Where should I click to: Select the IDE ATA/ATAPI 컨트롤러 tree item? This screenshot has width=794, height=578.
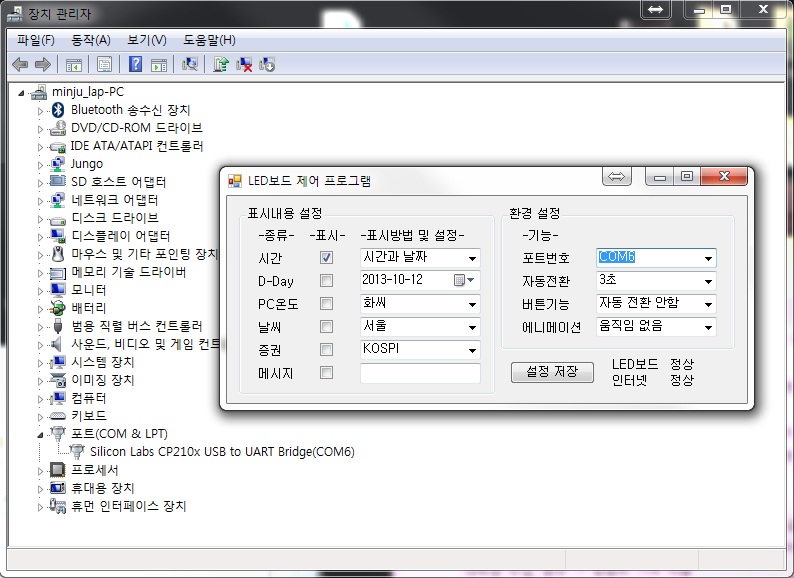(137, 146)
